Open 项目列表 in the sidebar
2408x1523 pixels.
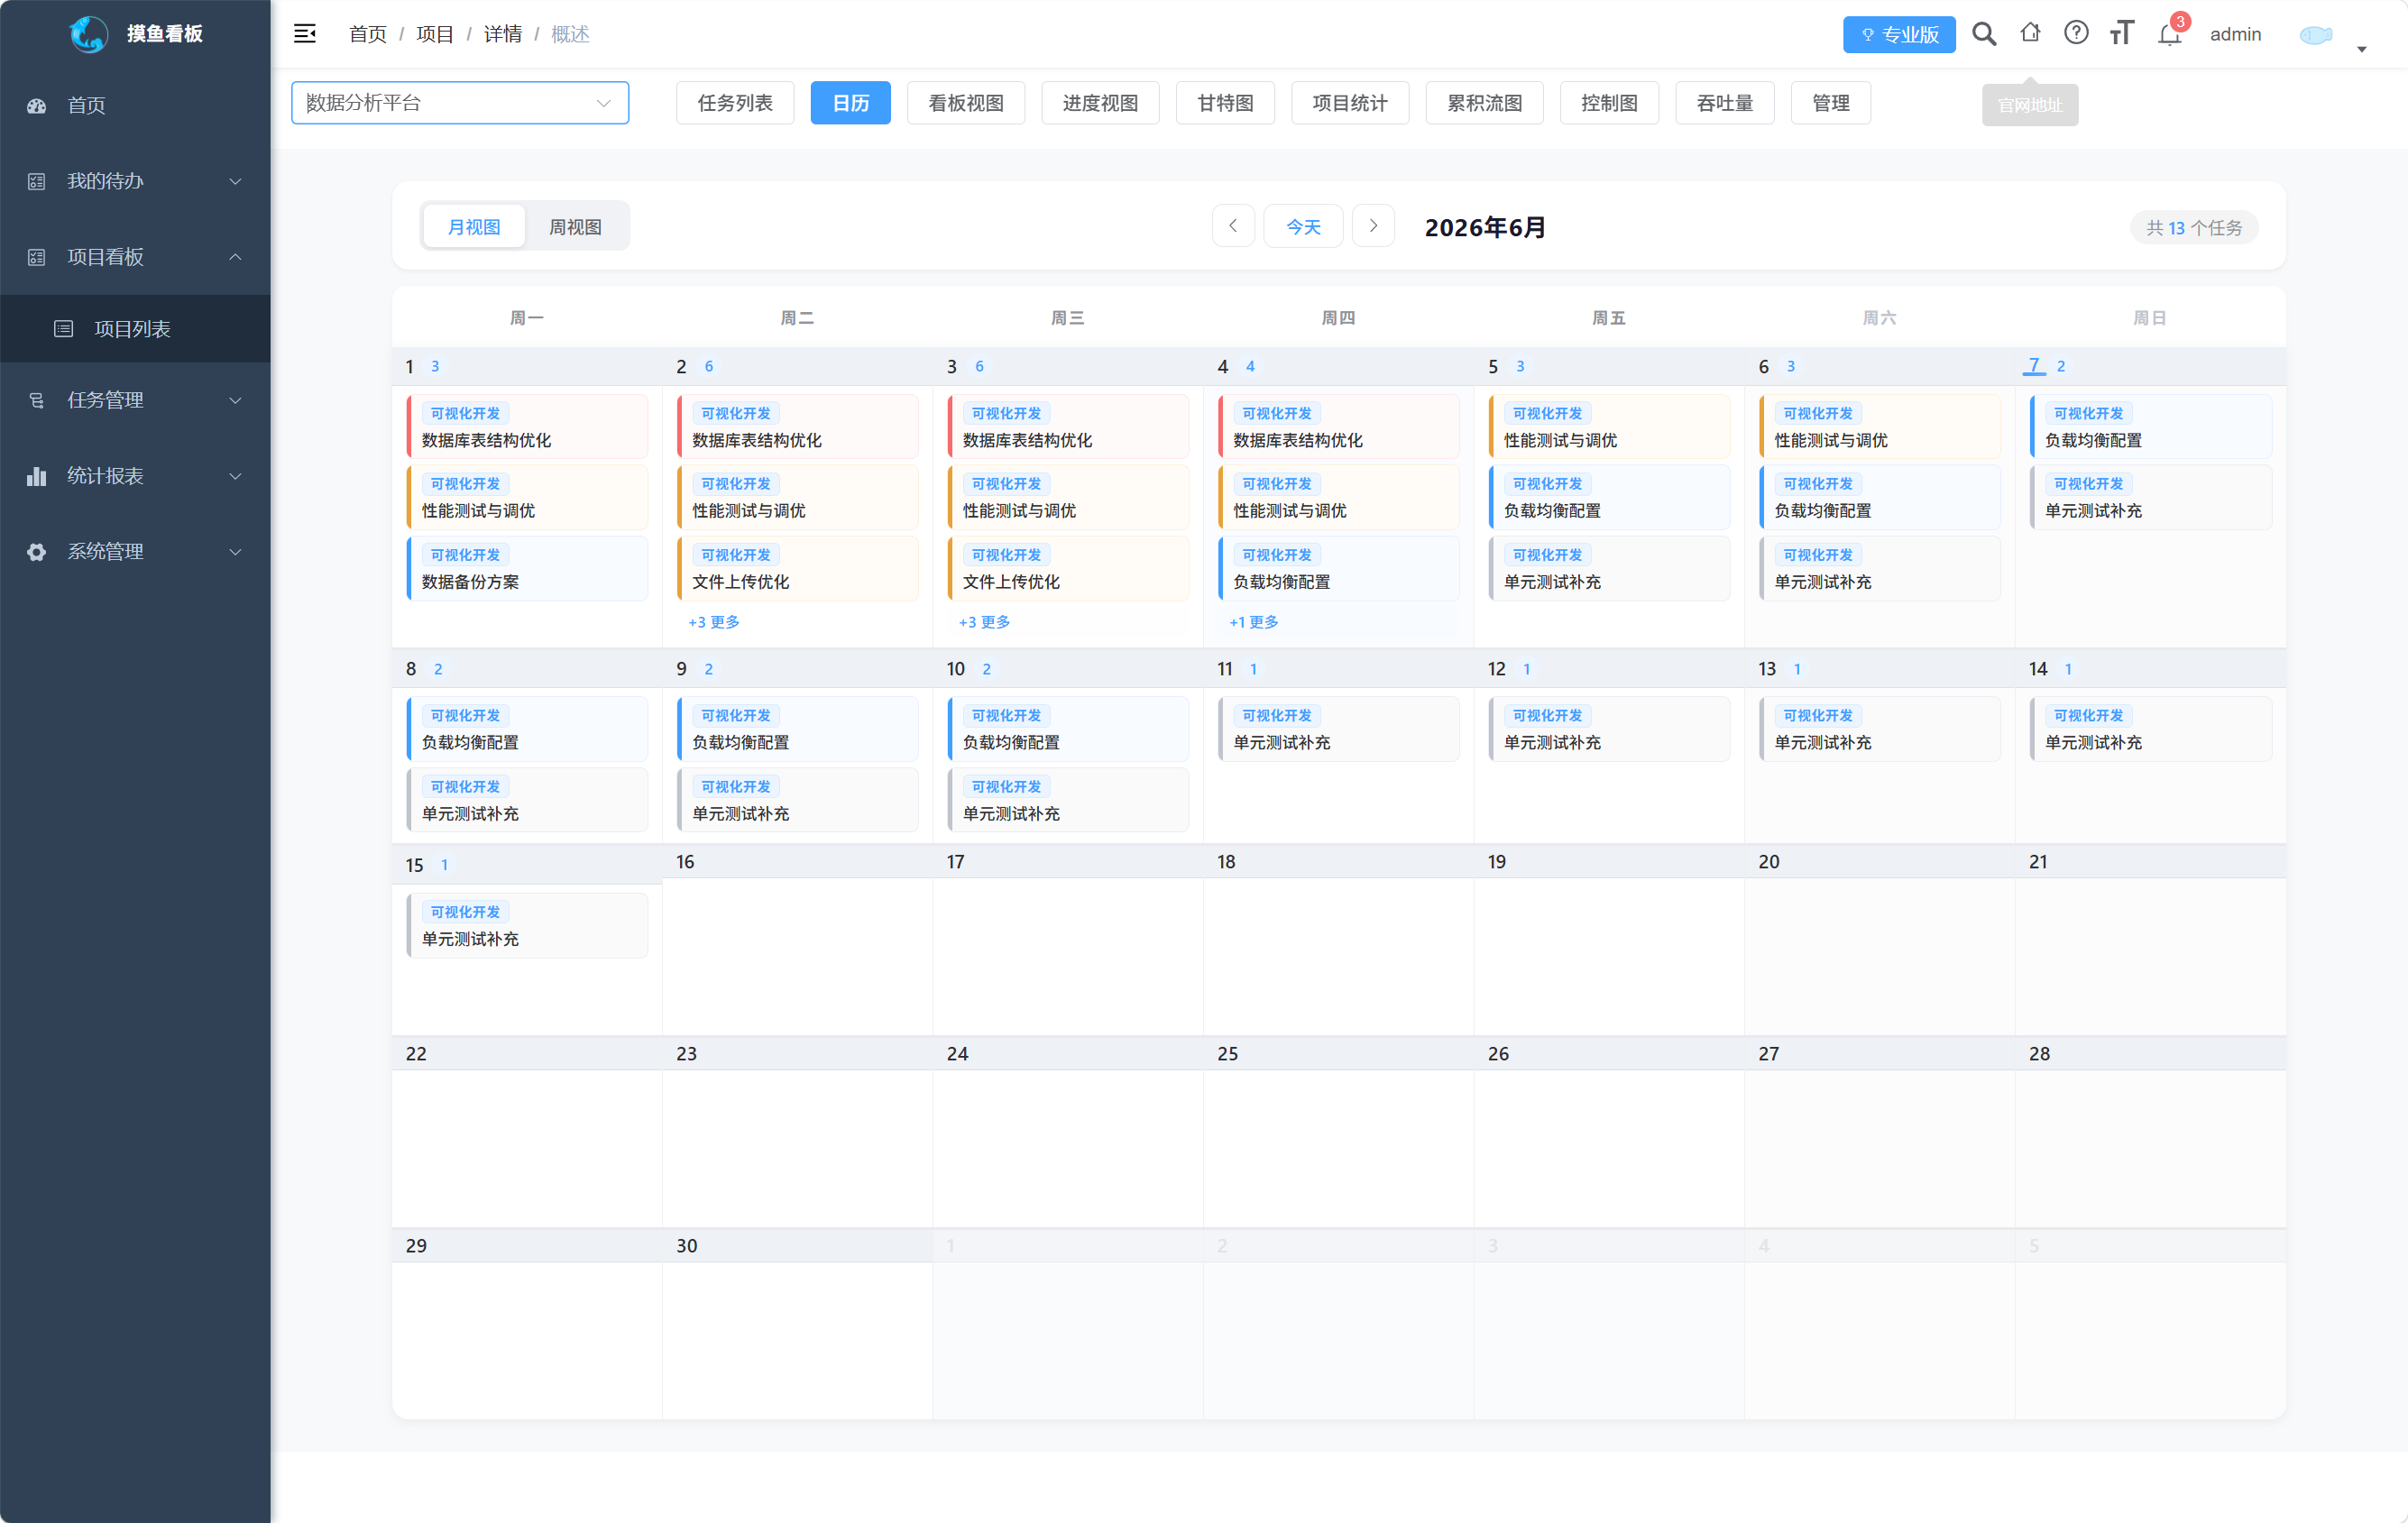coord(135,329)
